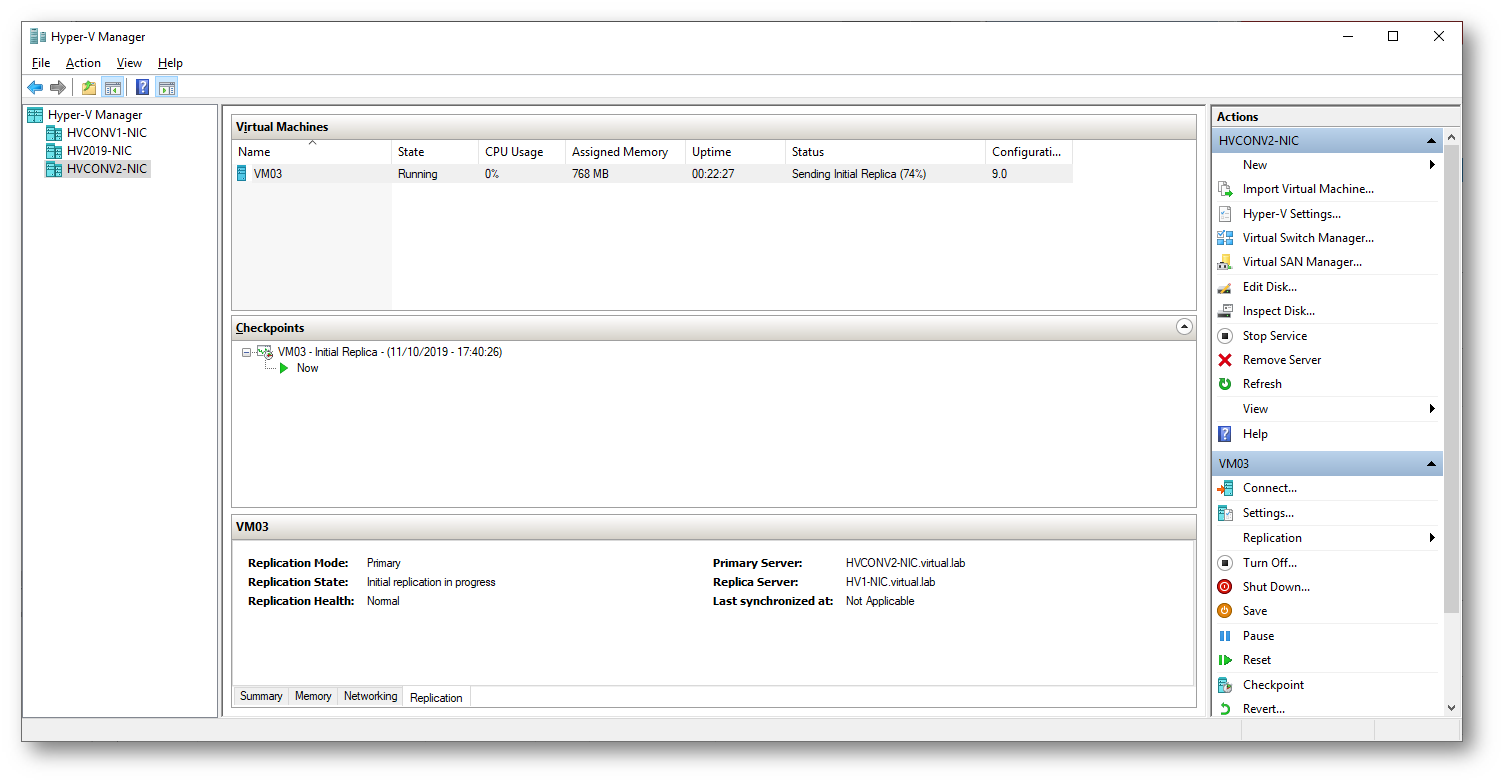Image resolution: width=1505 pixels, height=784 pixels.
Task: Click the Show/Hide Console Tree toolbar icon
Action: pos(113,87)
